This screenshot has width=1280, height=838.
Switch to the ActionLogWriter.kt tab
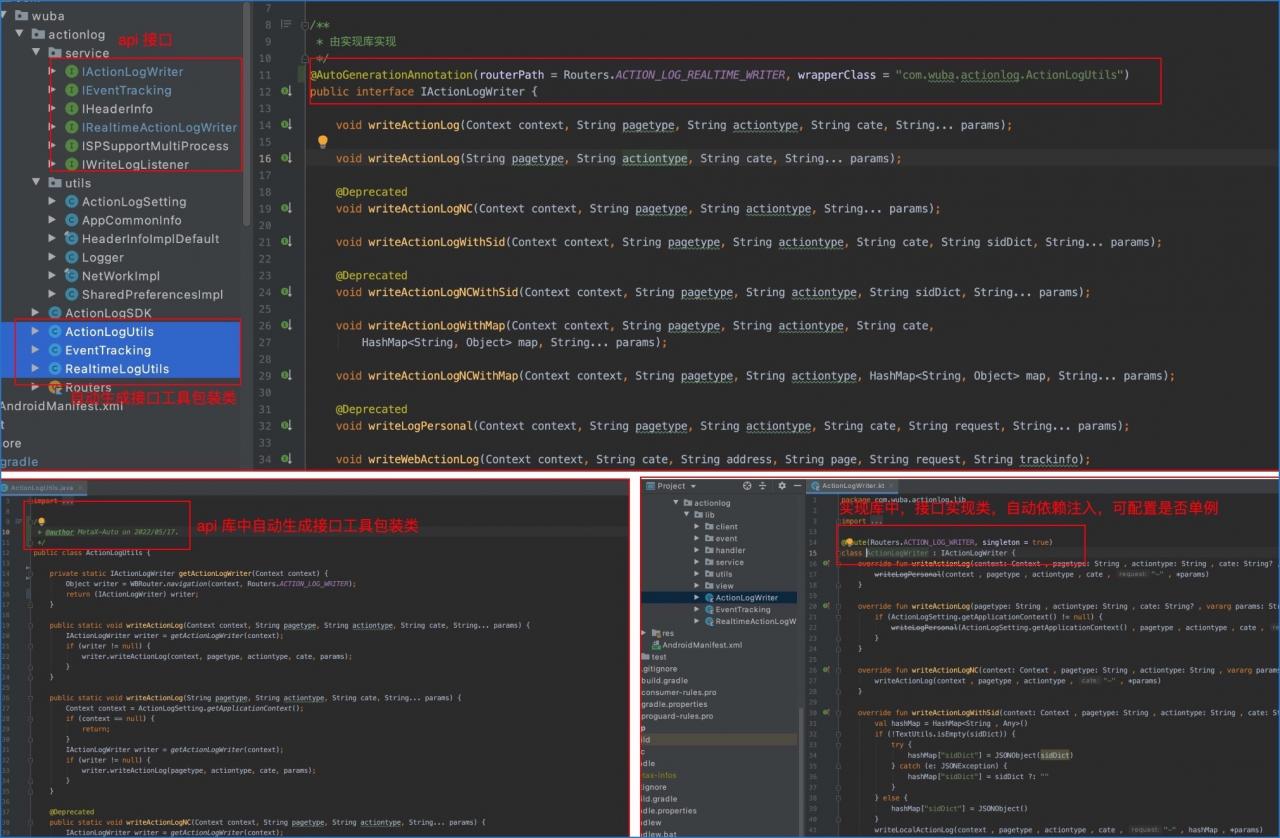click(x=853, y=486)
